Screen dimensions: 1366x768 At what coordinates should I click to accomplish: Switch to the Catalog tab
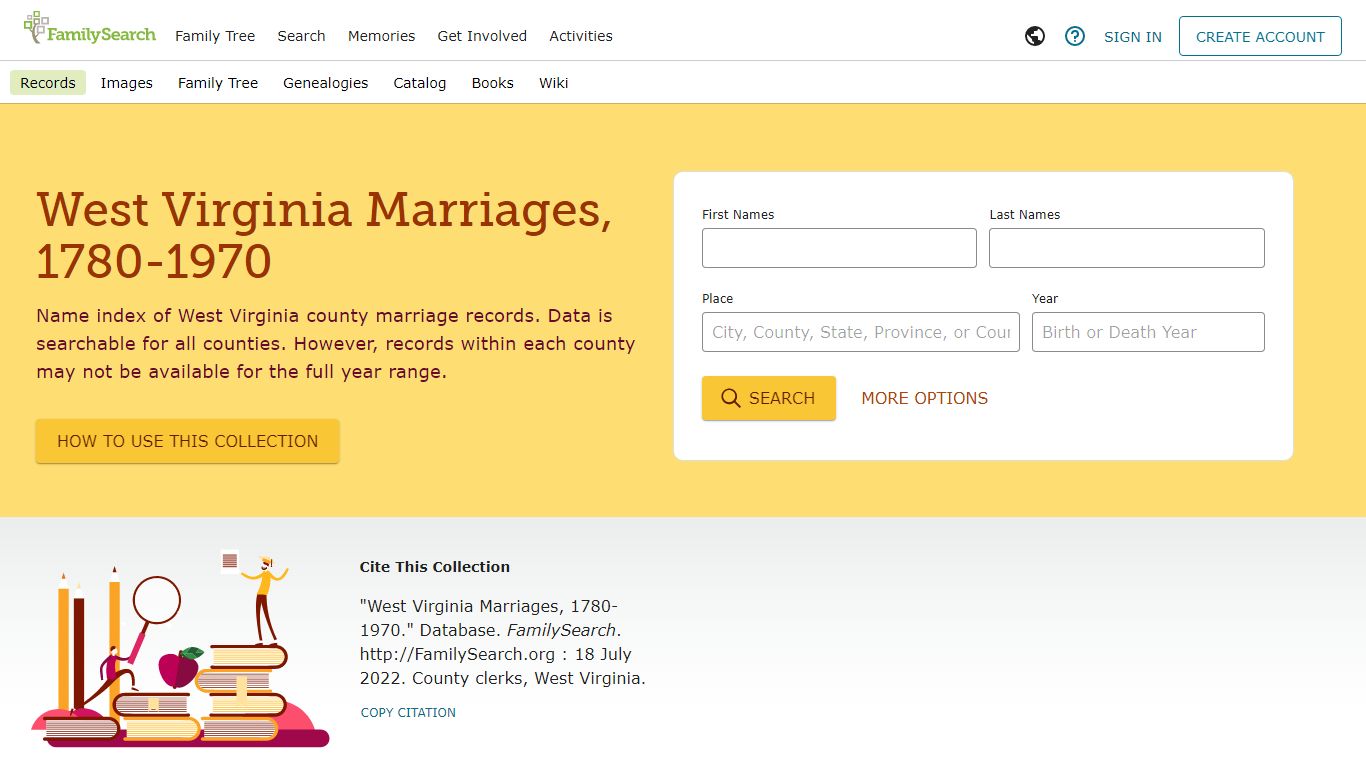click(x=420, y=83)
